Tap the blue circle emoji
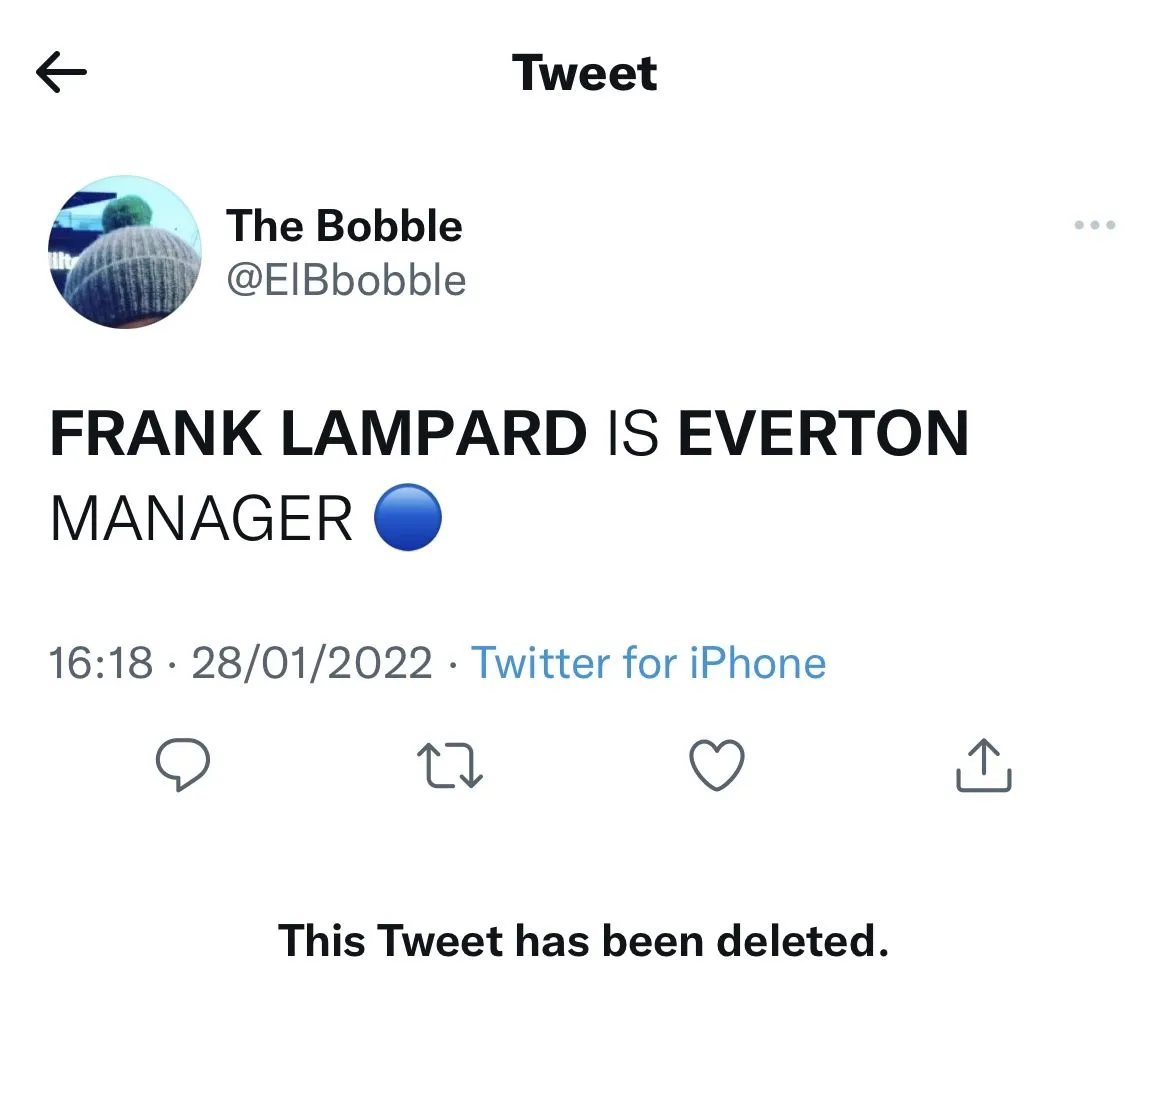This screenshot has height=1101, width=1170. (408, 518)
